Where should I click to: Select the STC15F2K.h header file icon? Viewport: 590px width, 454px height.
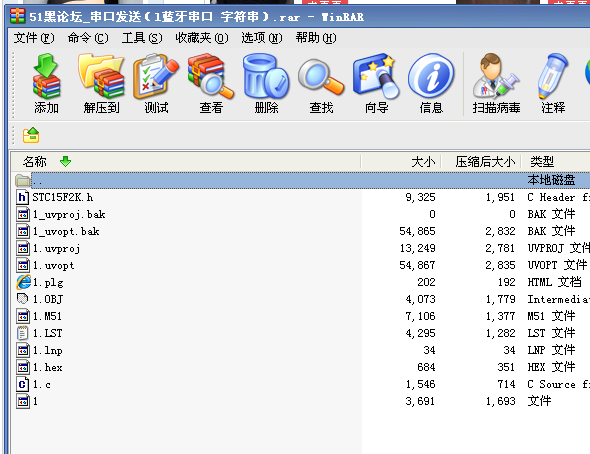click(22, 197)
